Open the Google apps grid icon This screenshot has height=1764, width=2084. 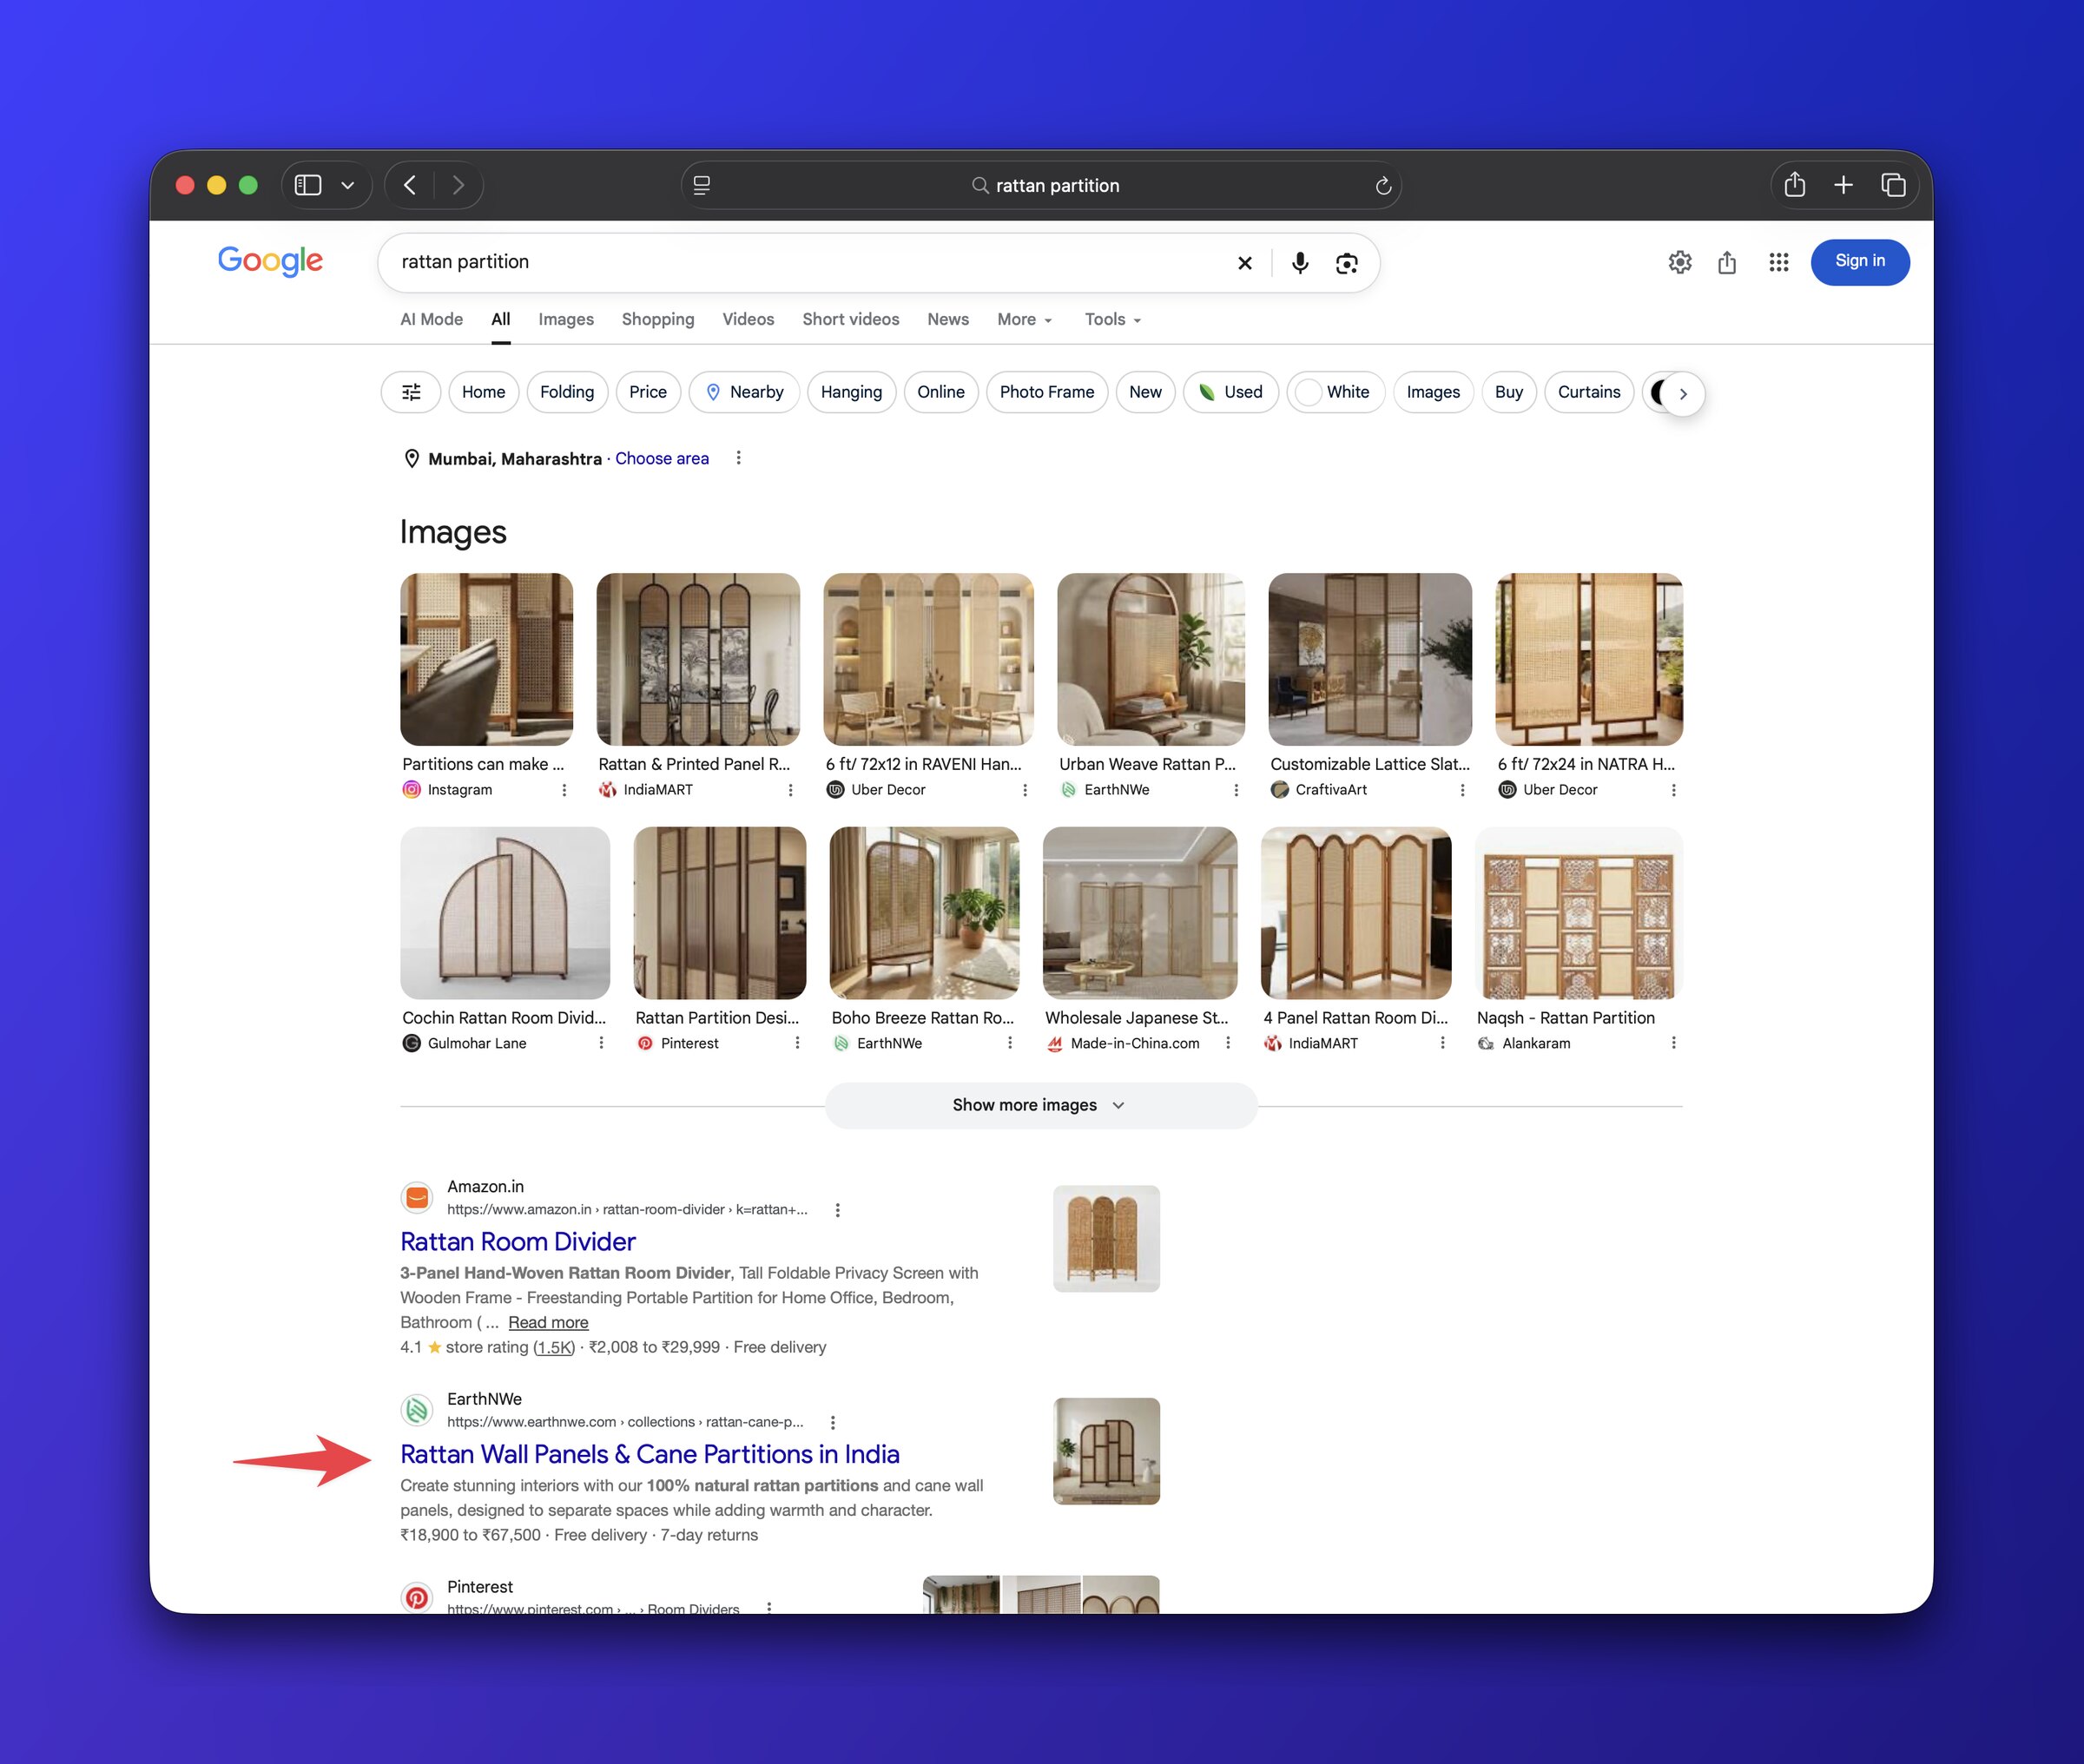pos(1778,262)
